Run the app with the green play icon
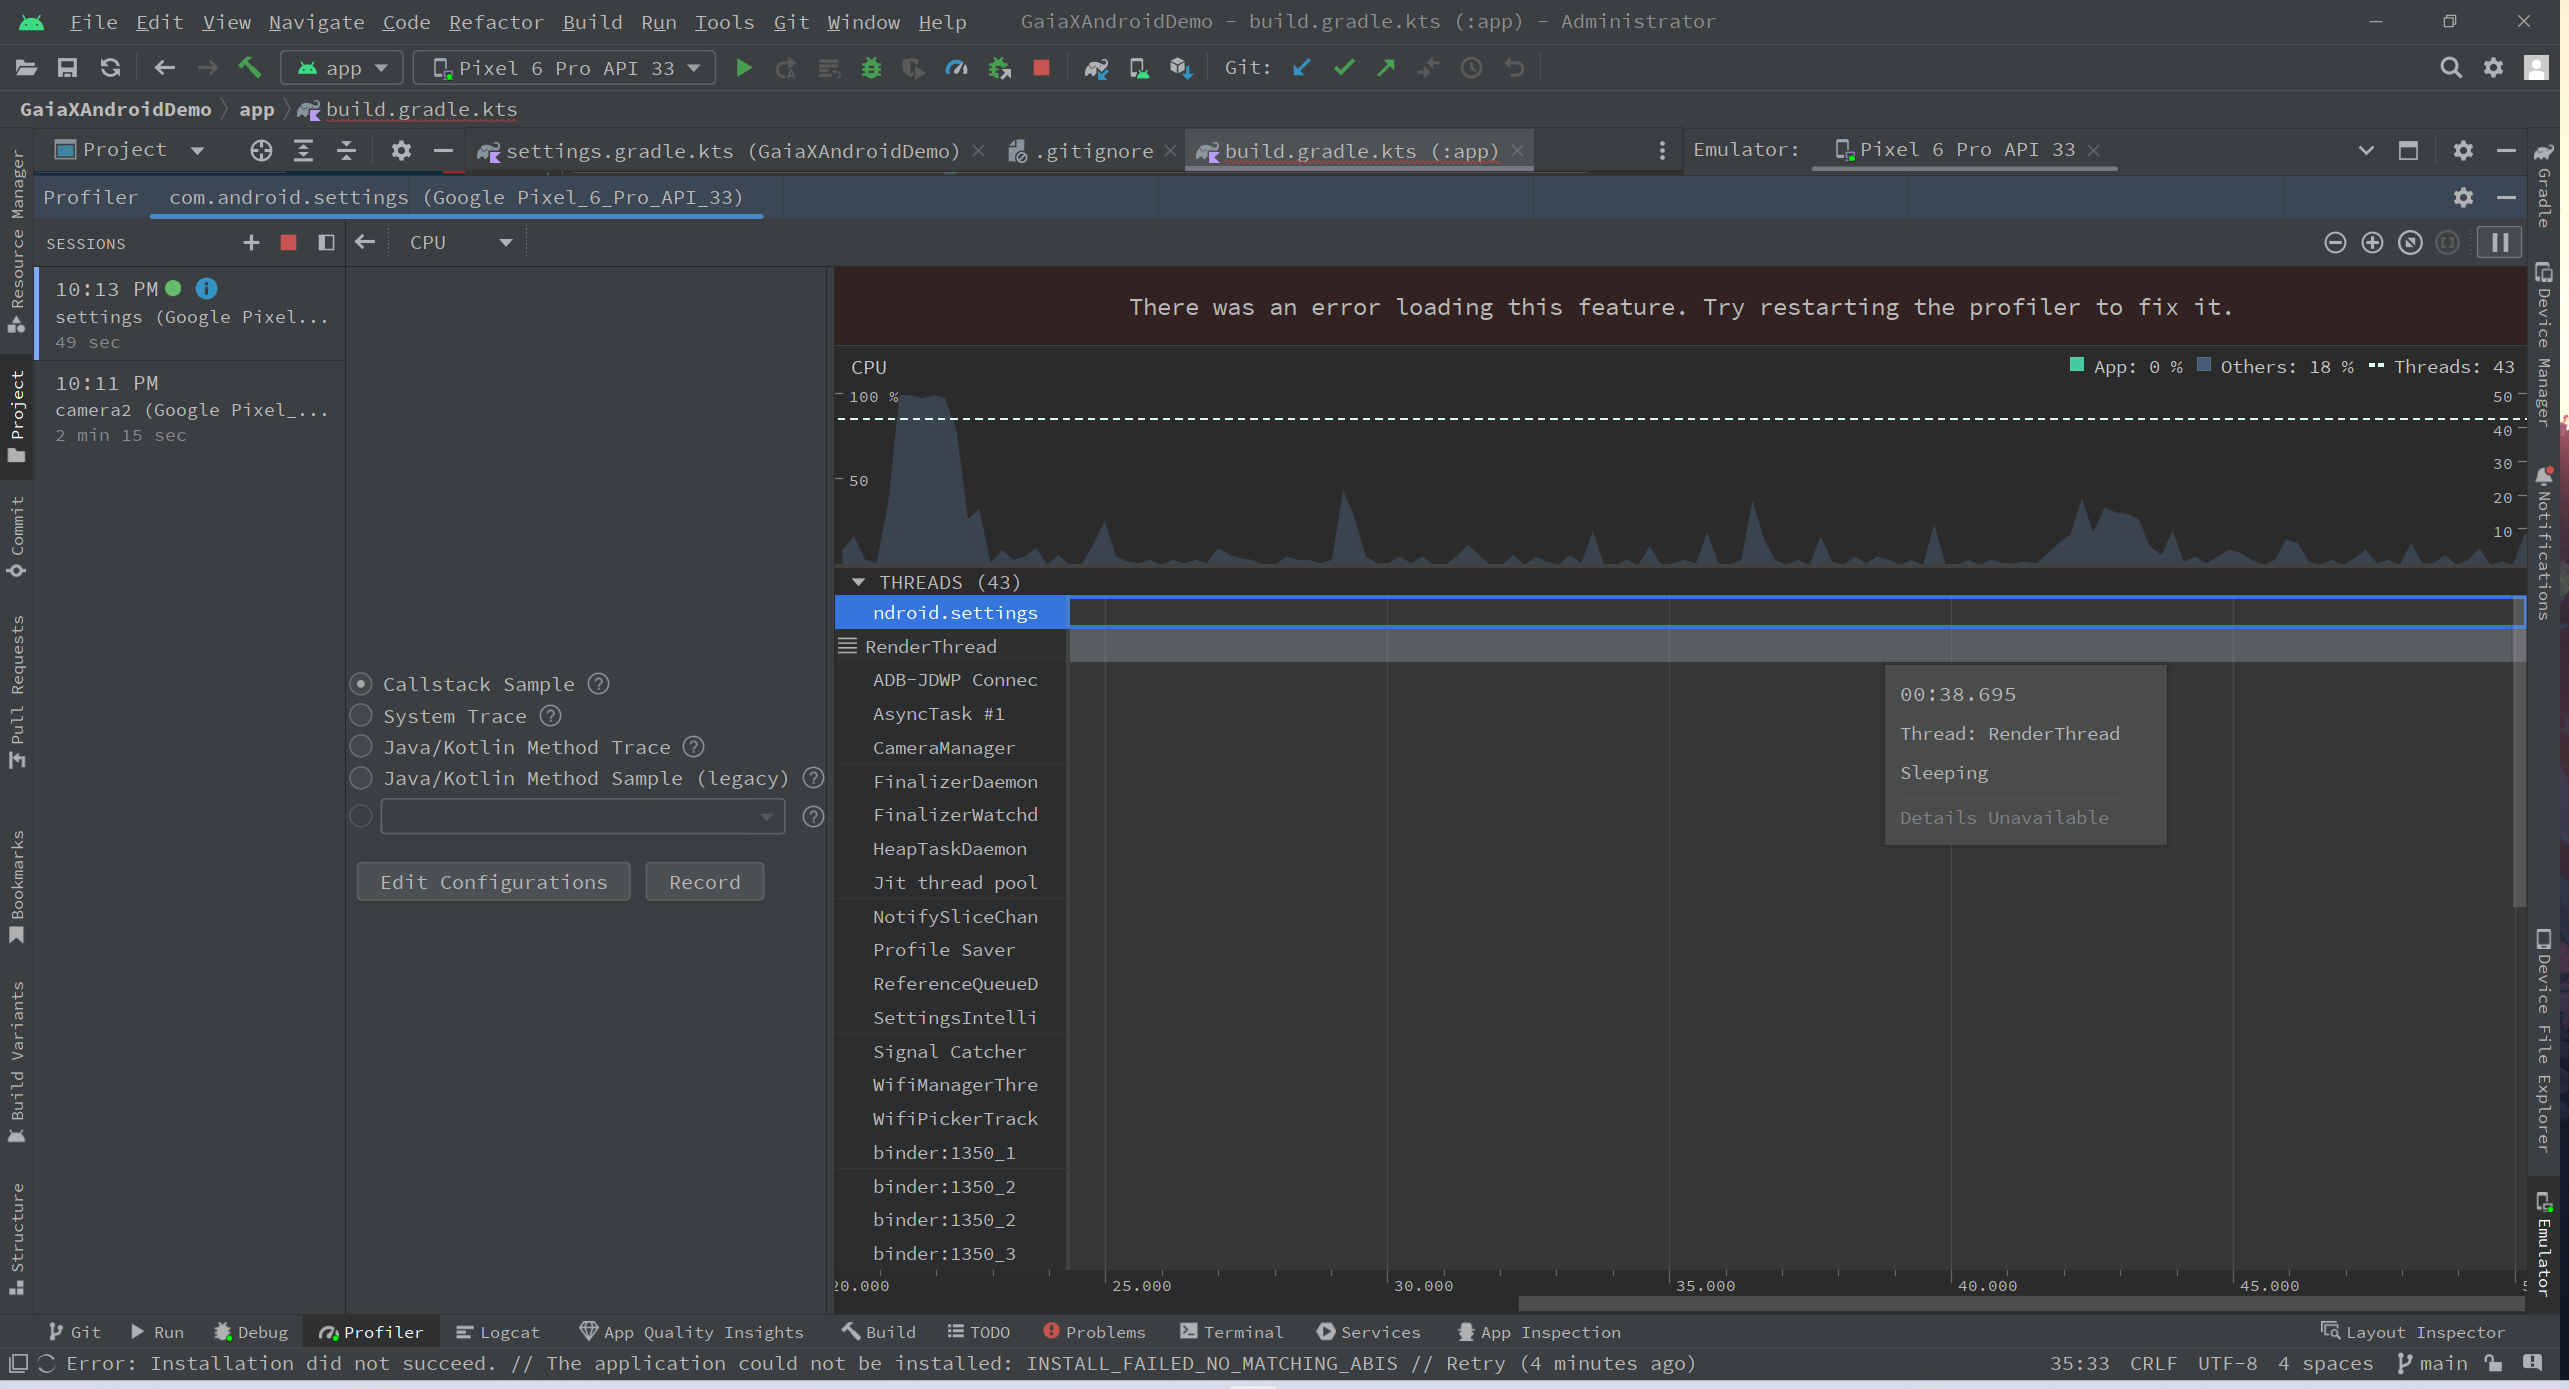 tap(743, 68)
